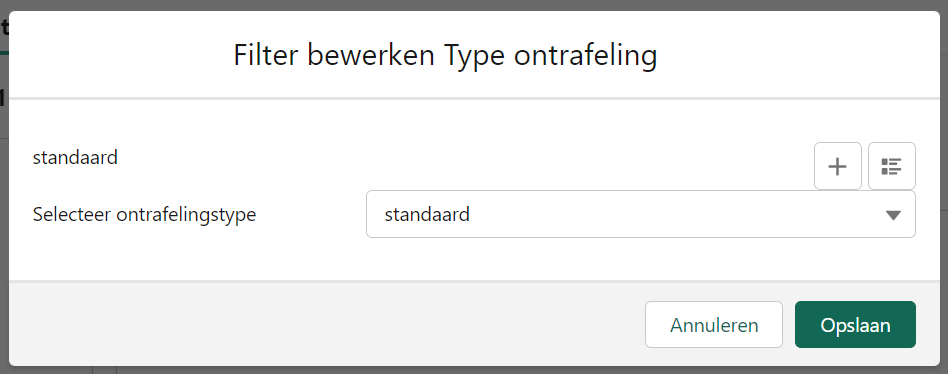Viewport: 948px width, 374px height.
Task: Add a new entry with the + button
Action: pos(837,166)
